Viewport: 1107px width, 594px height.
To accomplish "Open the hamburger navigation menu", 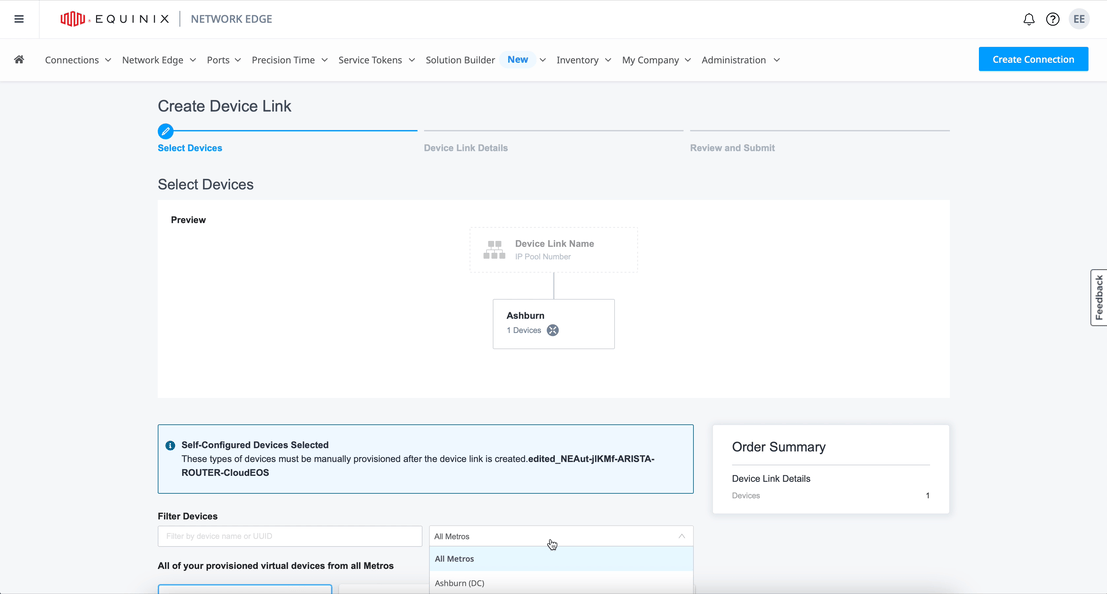I will coord(19,19).
